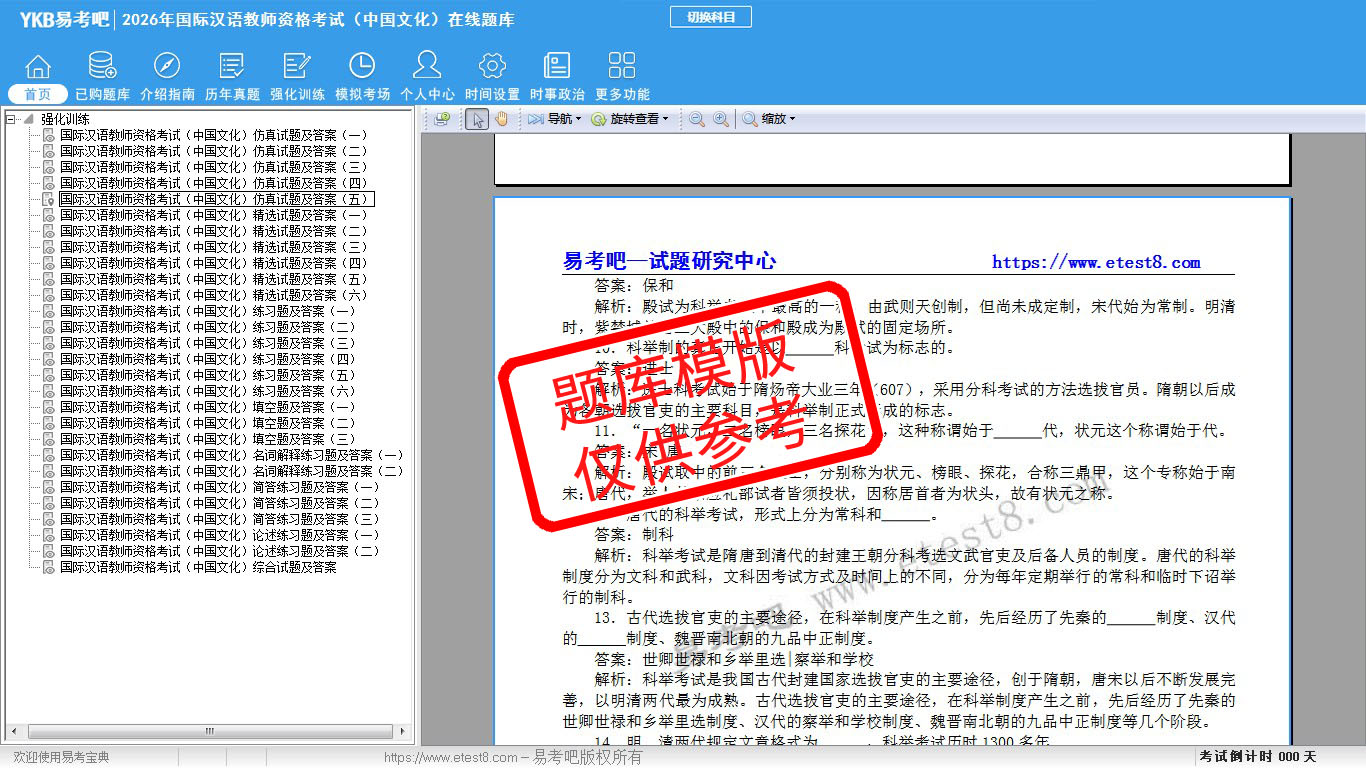
Task: Click the 切换科目 switch subject button
Action: pos(710,17)
